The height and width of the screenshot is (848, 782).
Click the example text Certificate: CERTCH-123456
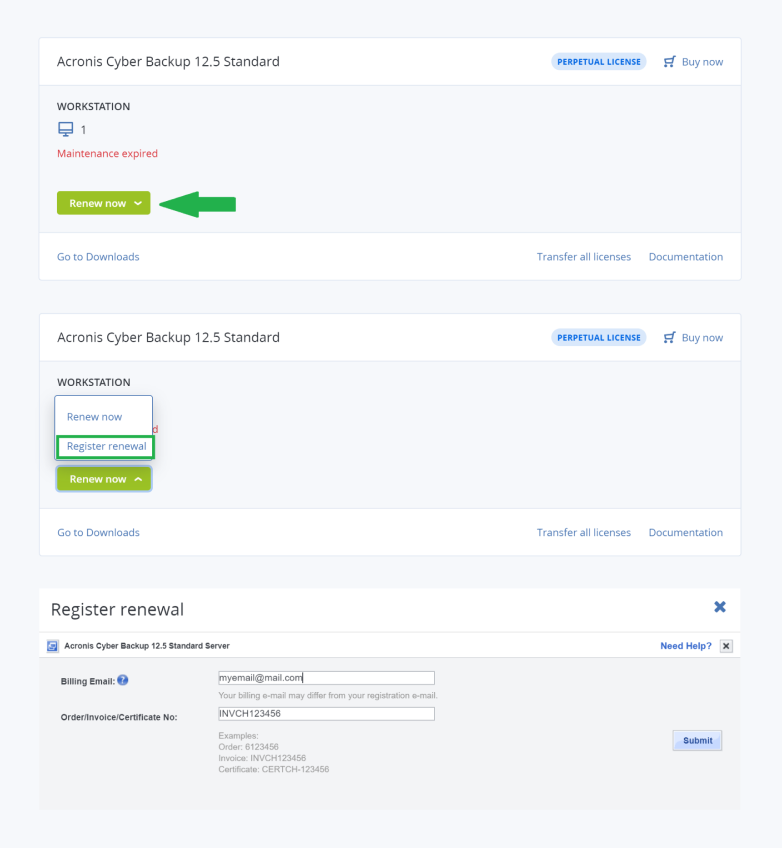274,770
